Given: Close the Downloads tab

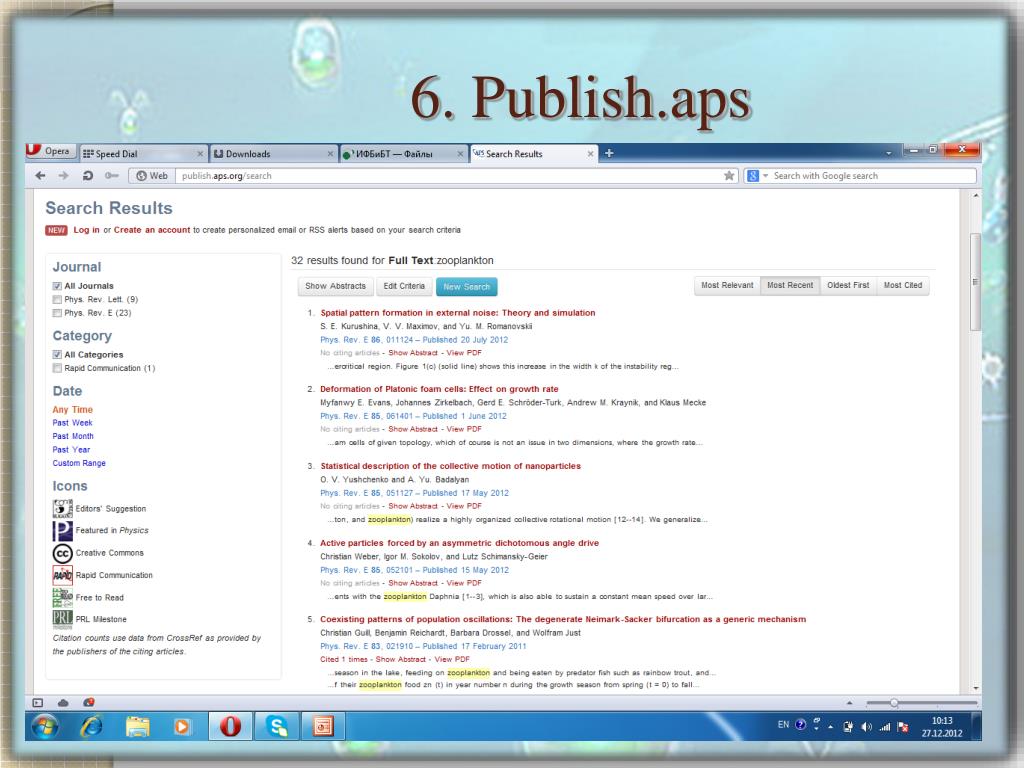Looking at the screenshot, I should 330,154.
